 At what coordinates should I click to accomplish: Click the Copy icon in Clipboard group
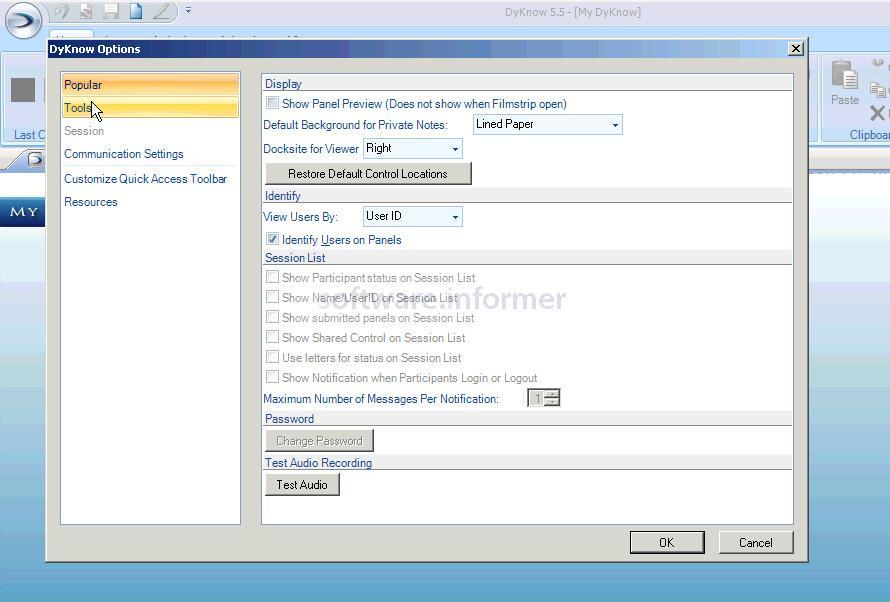[x=878, y=89]
